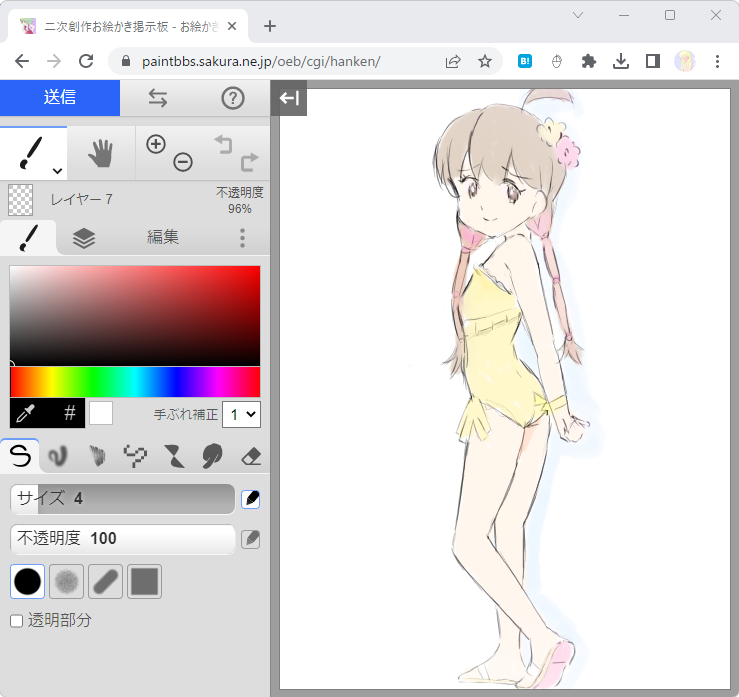This screenshot has width=739, height=697.
Task: Click the # hex color input button
Action: [69, 413]
